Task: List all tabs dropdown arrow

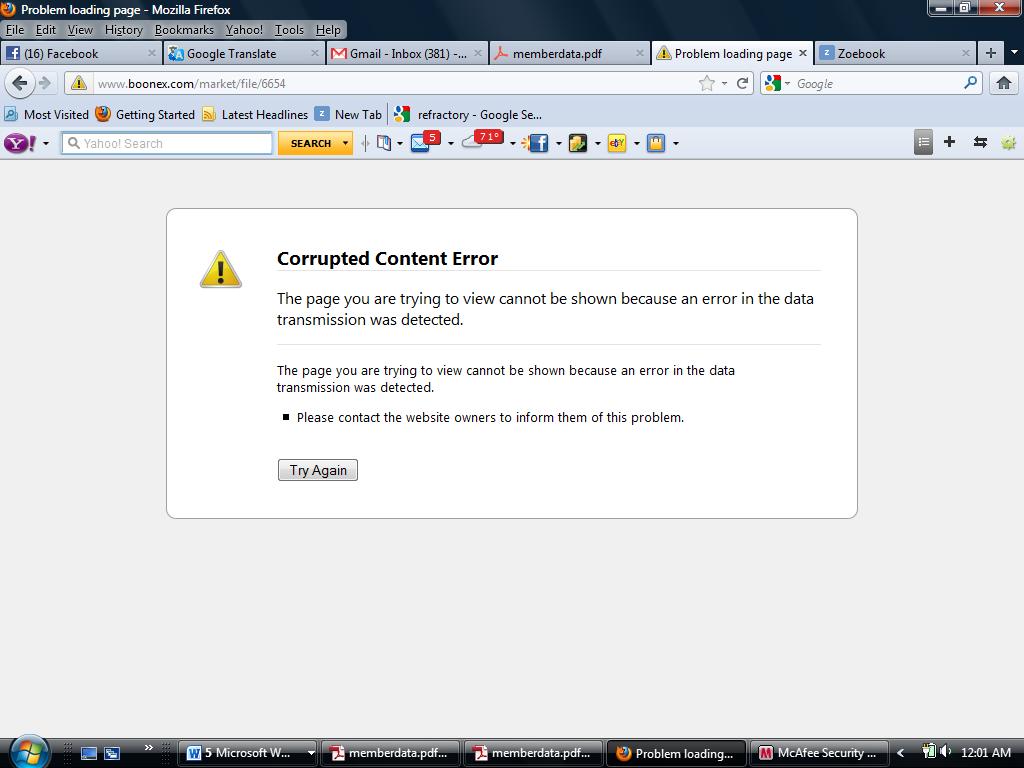Action: [x=1014, y=52]
